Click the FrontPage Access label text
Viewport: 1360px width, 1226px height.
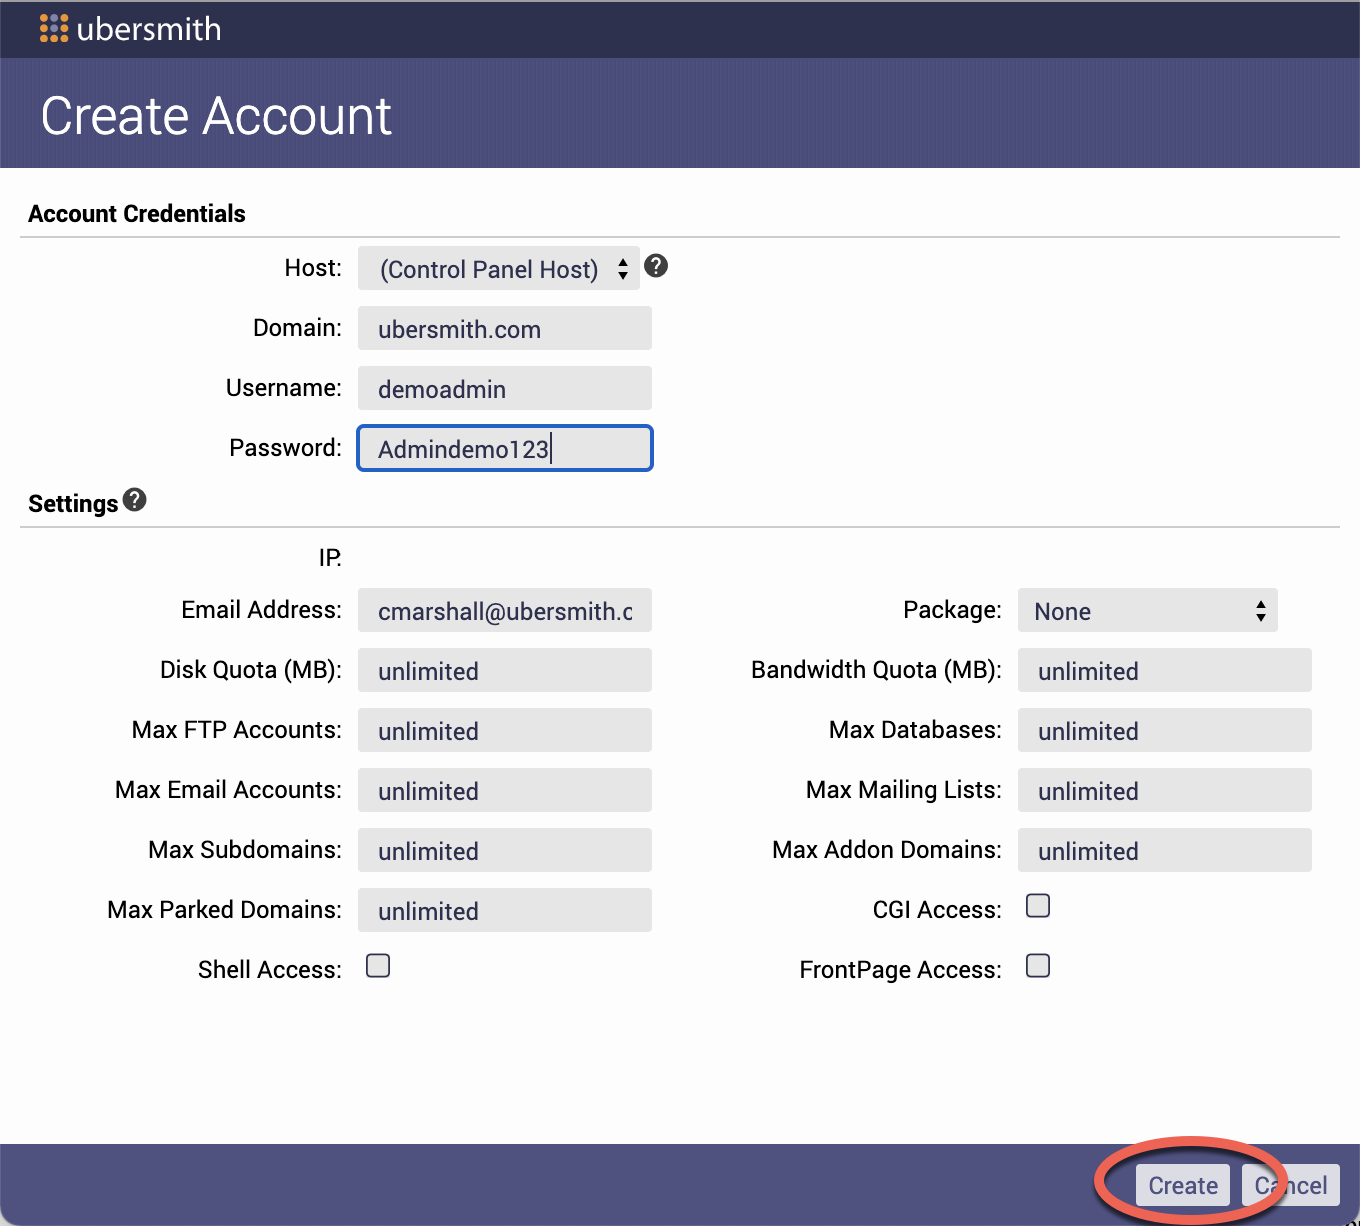coord(900,970)
